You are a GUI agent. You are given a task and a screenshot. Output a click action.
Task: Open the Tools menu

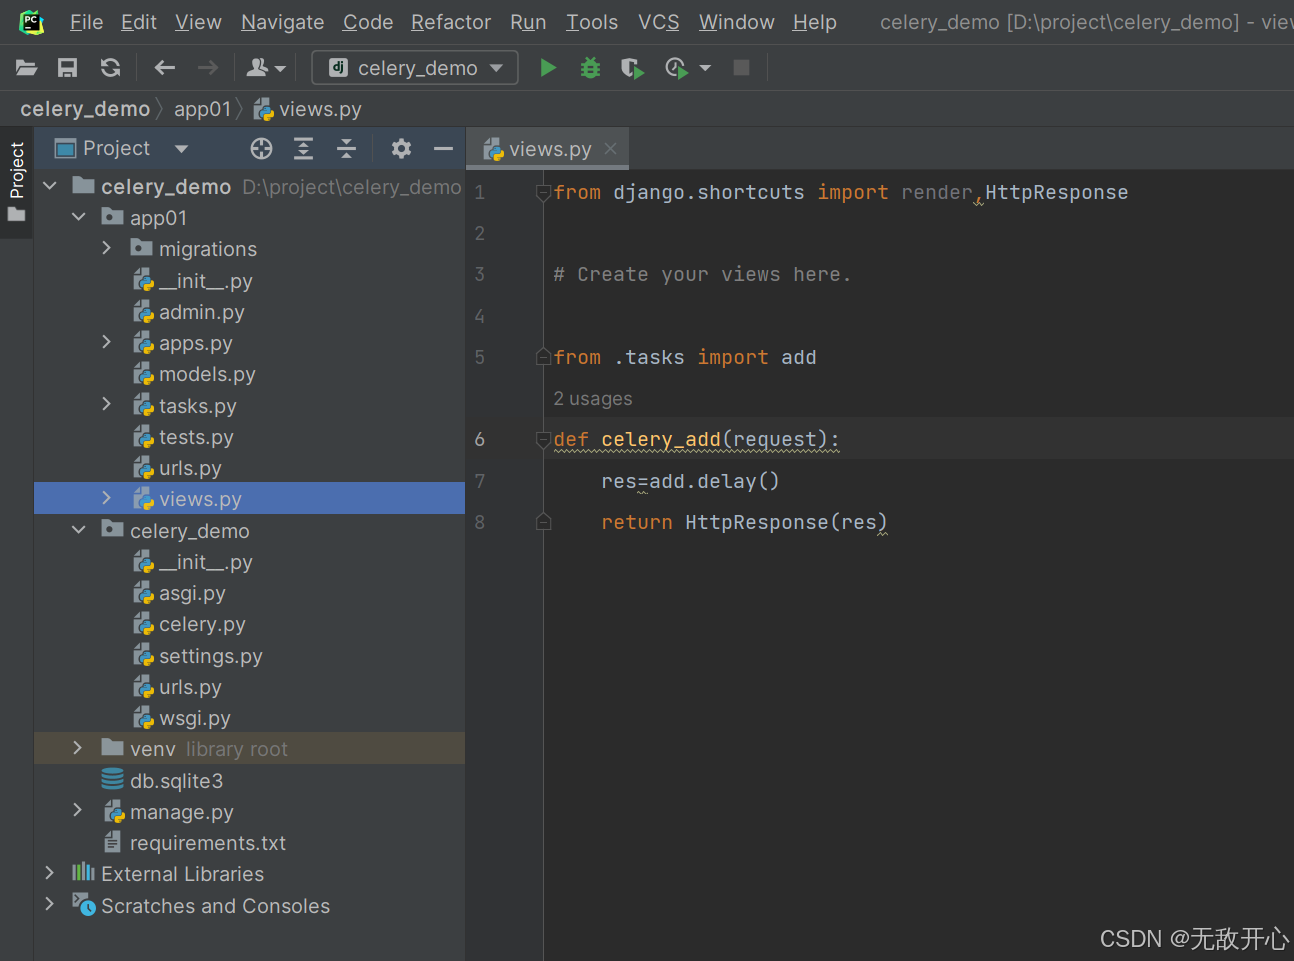point(592,22)
